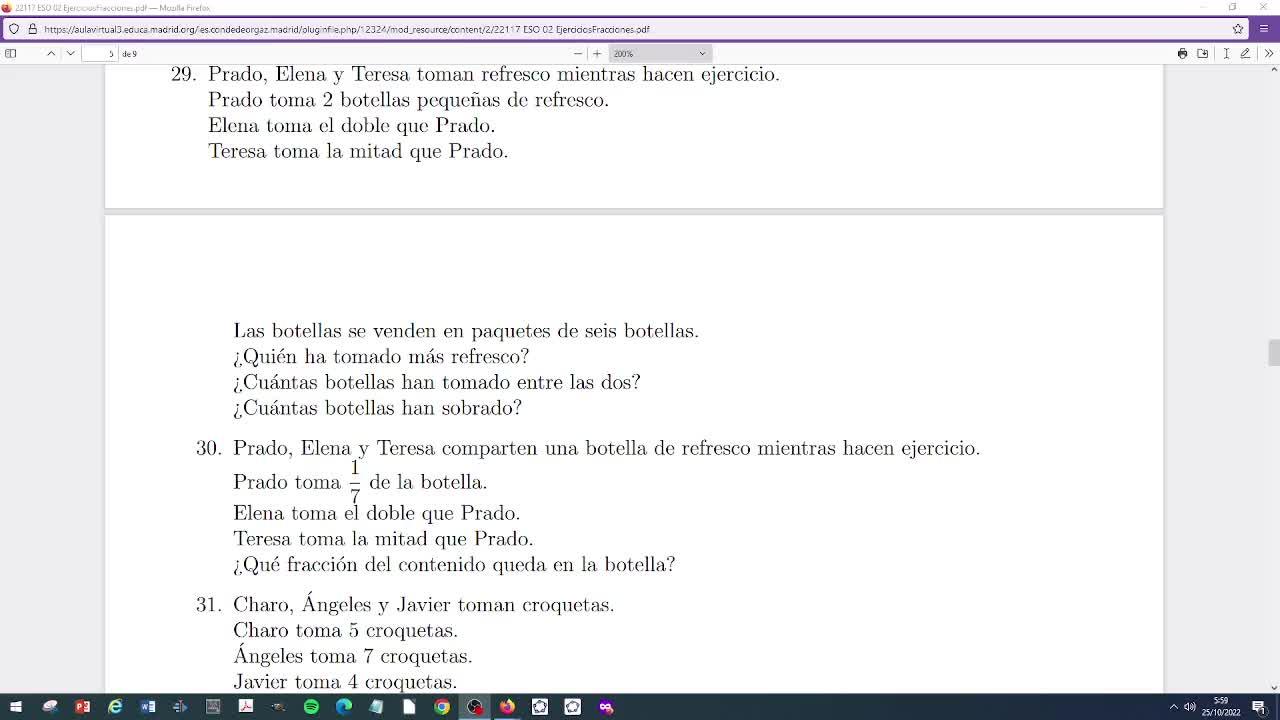1280x720 pixels.
Task: Open Google Chrome from the taskbar
Action: pos(442,707)
